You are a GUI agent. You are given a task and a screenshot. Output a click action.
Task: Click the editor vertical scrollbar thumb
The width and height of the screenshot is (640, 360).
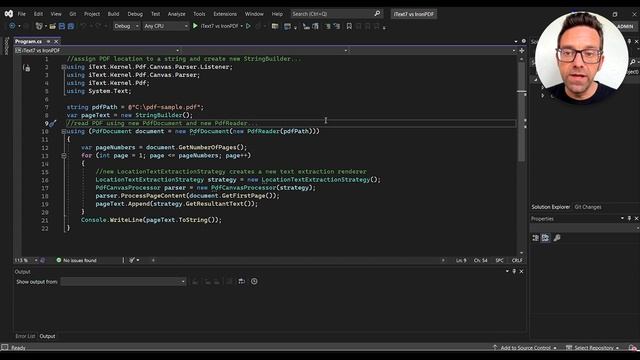522,112
